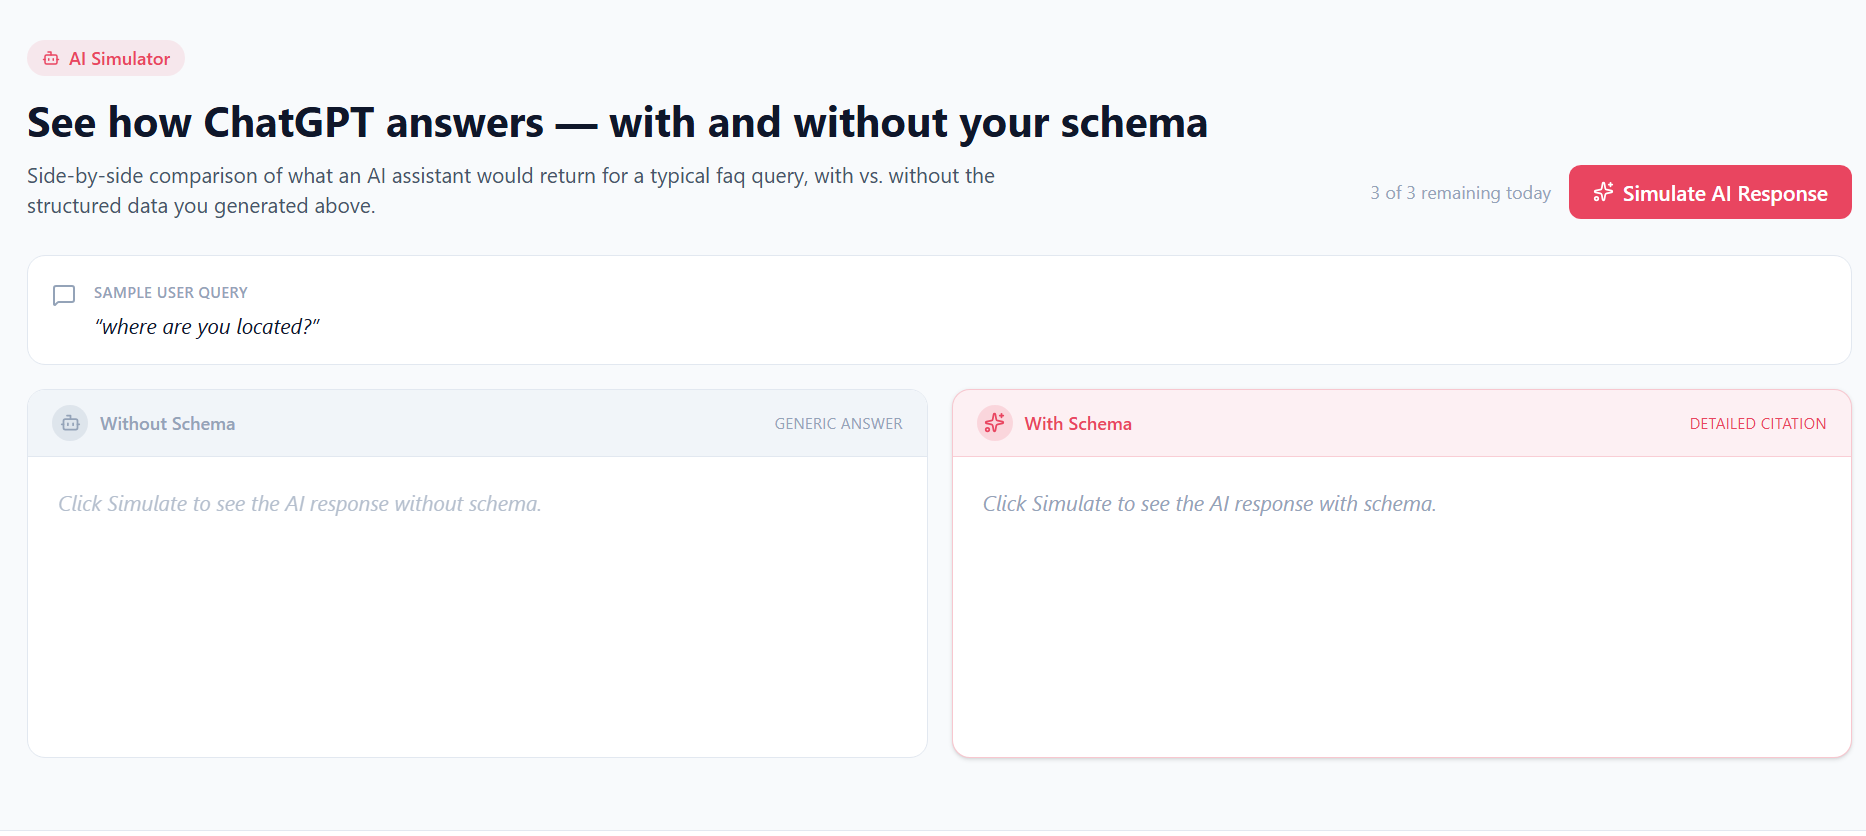This screenshot has height=836, width=1866.
Task: Click the 3 of 3 remaining today counter
Action: click(x=1460, y=192)
